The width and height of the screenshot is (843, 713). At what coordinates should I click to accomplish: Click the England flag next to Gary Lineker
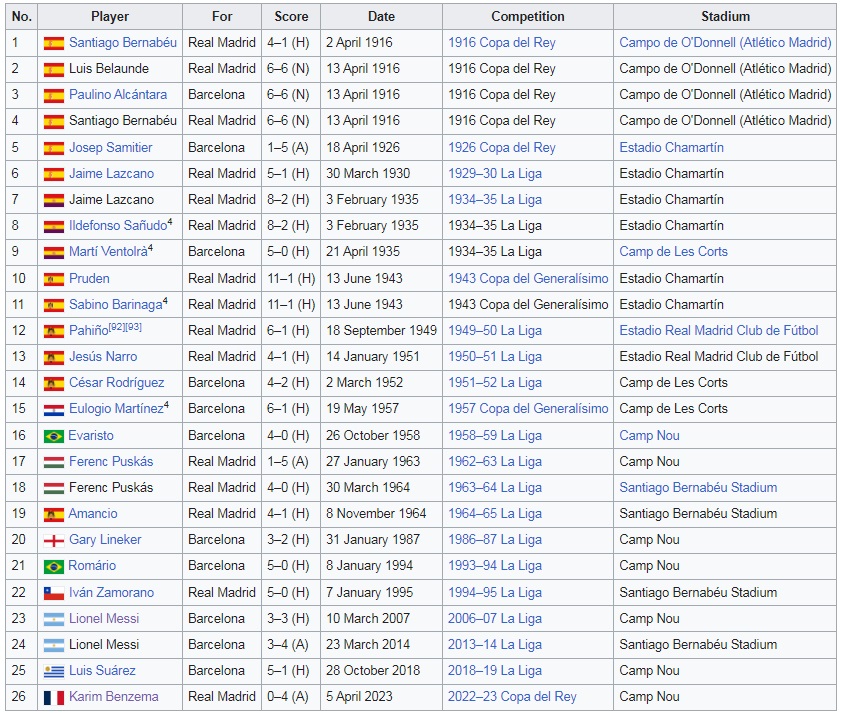click(54, 540)
